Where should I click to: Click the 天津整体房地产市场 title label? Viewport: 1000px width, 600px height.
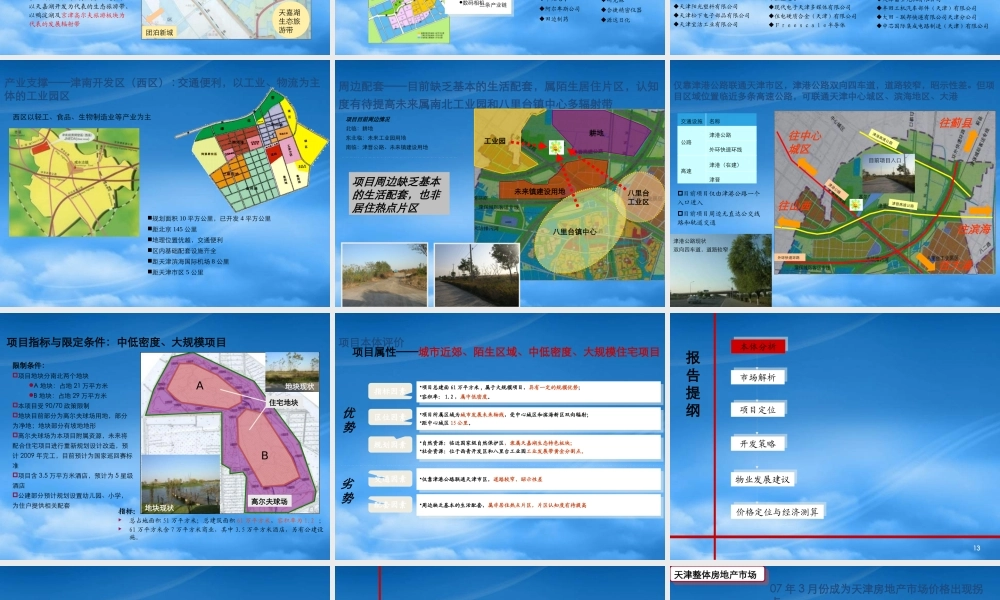(716, 574)
